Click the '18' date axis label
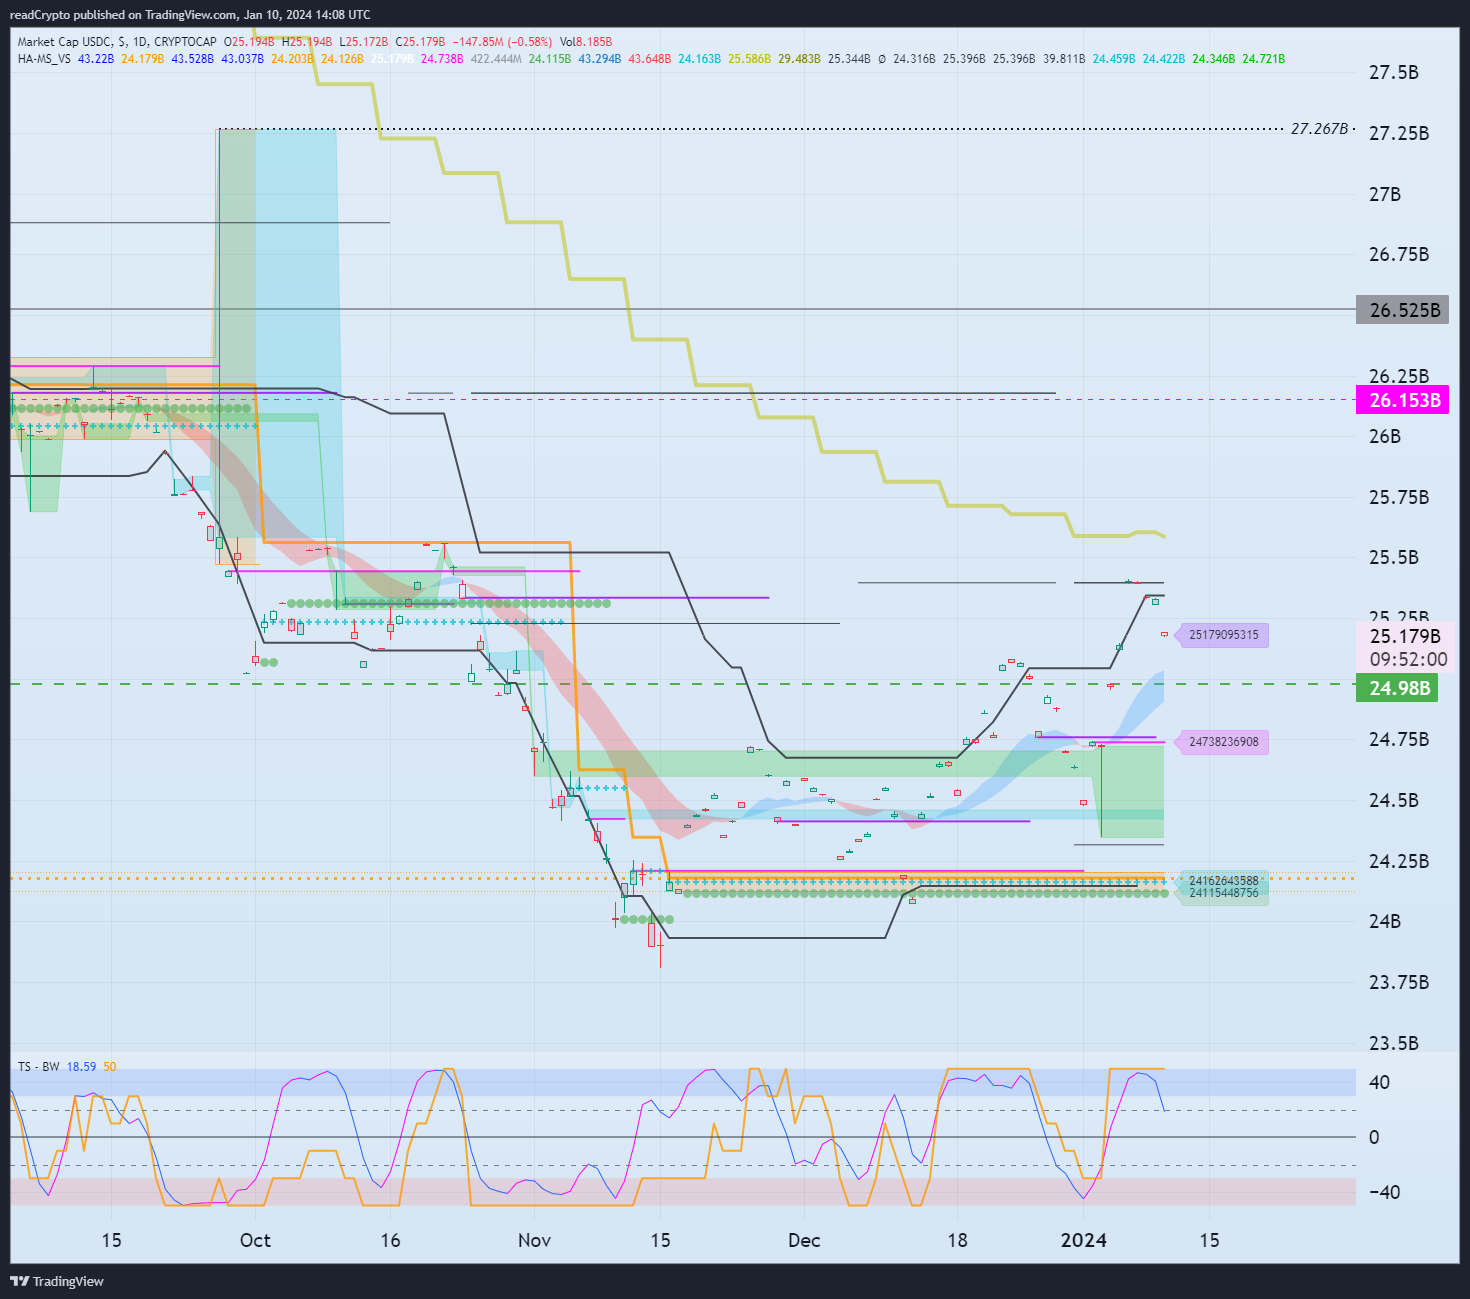The height and width of the screenshot is (1299, 1470). pos(957,1240)
